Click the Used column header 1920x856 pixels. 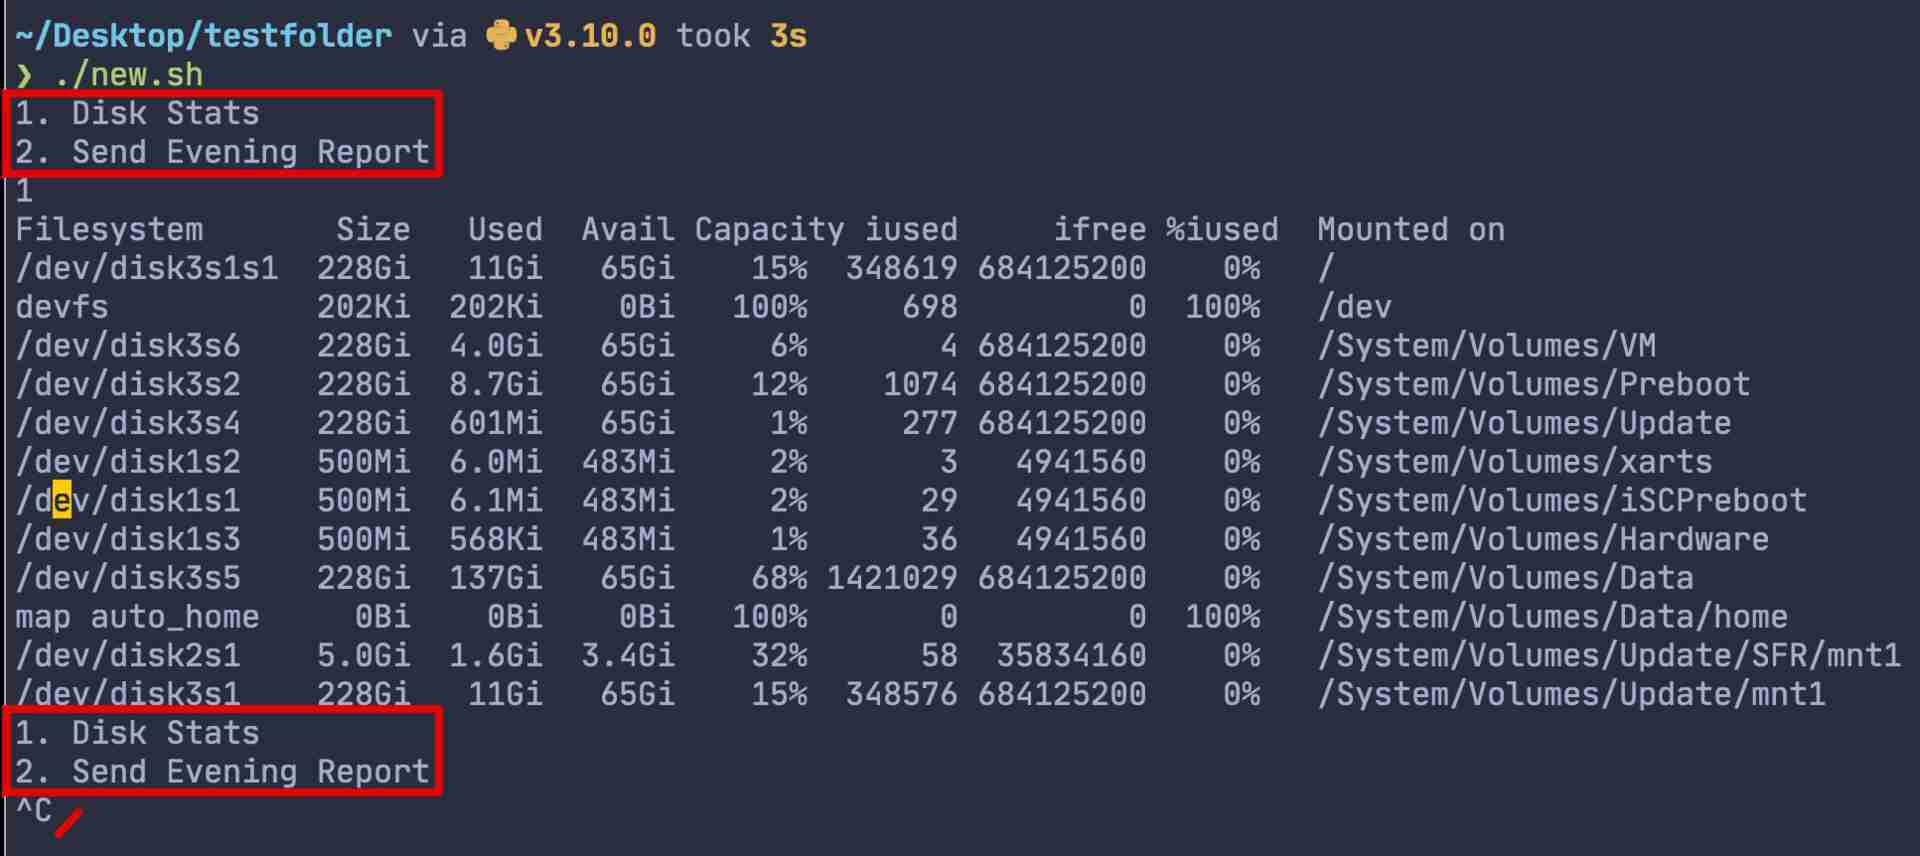click(505, 230)
